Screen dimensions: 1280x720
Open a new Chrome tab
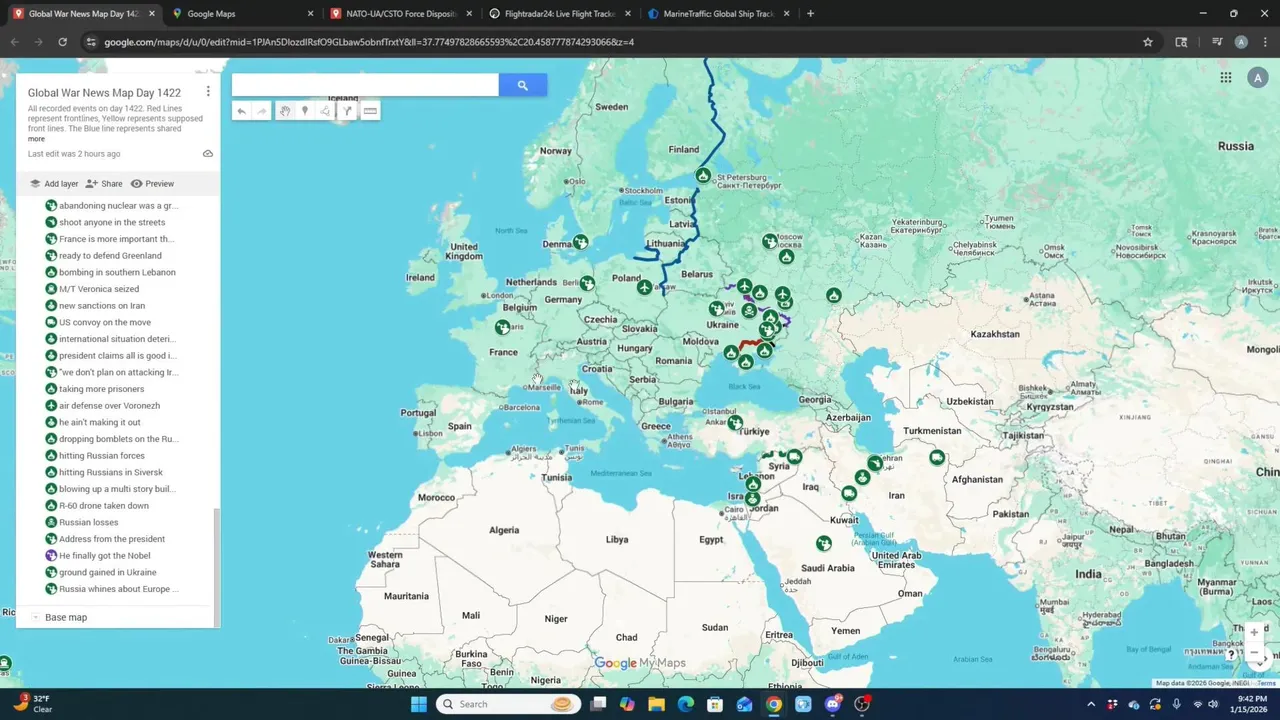tap(810, 14)
